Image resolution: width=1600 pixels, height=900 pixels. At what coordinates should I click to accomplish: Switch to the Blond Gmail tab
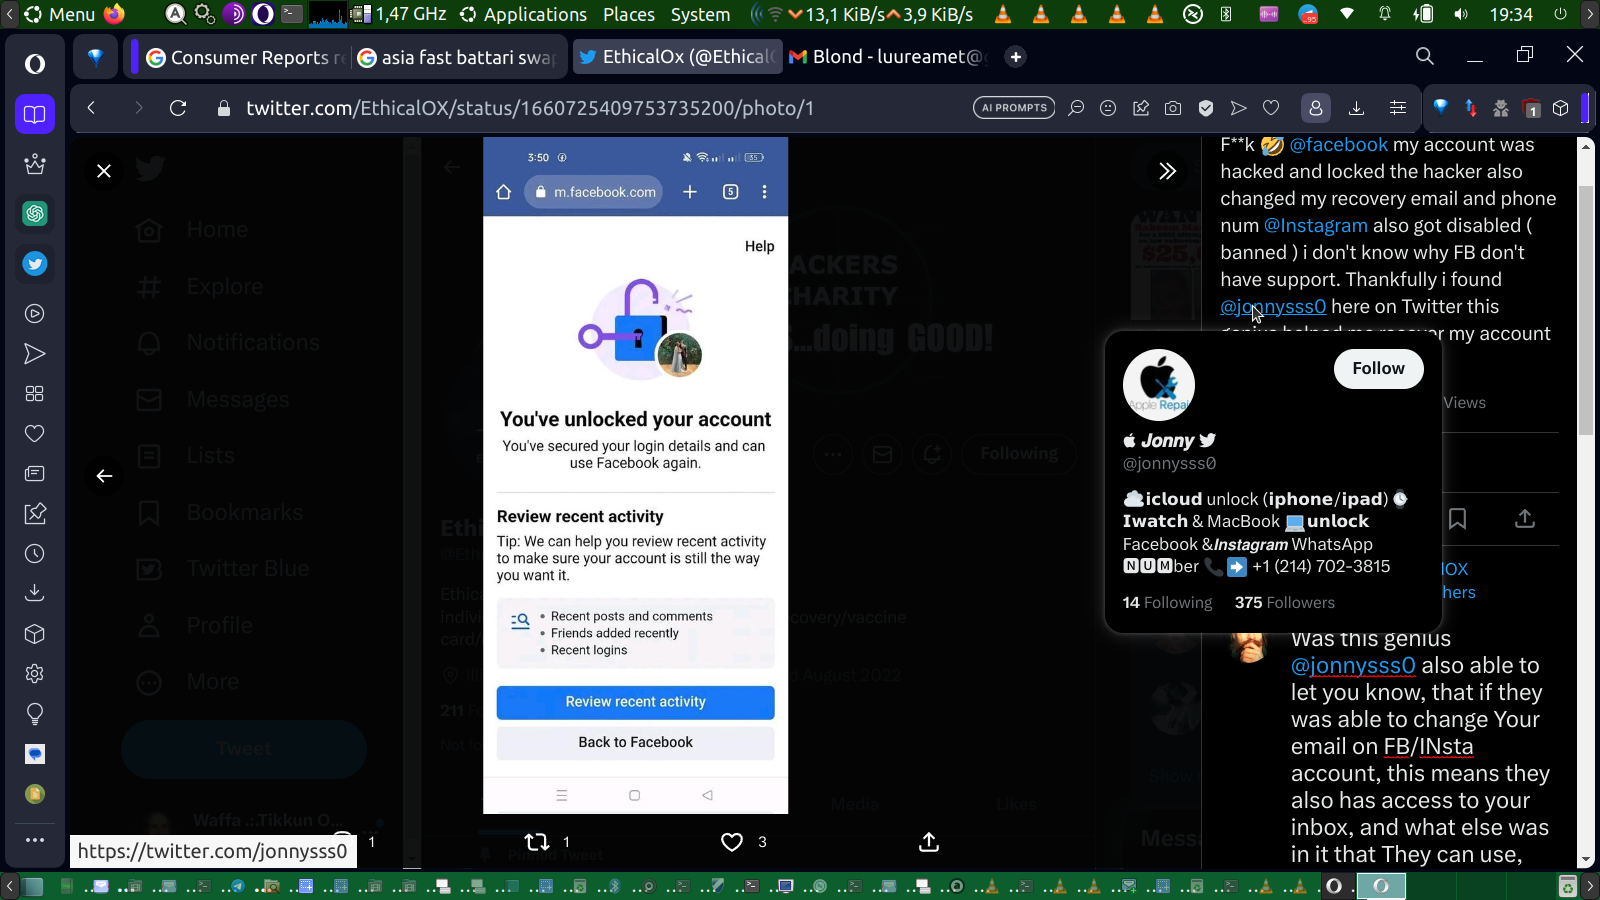tap(886, 57)
